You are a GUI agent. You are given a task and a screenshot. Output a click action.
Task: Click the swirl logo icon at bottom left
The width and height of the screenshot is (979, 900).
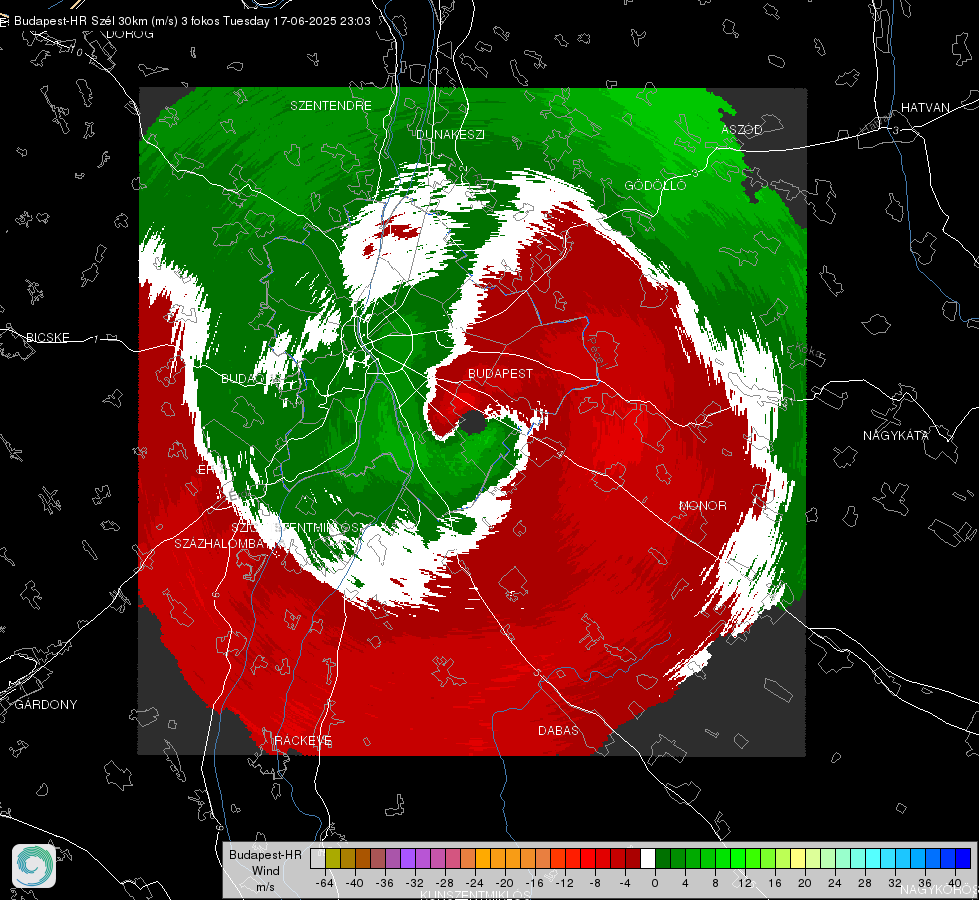34,866
